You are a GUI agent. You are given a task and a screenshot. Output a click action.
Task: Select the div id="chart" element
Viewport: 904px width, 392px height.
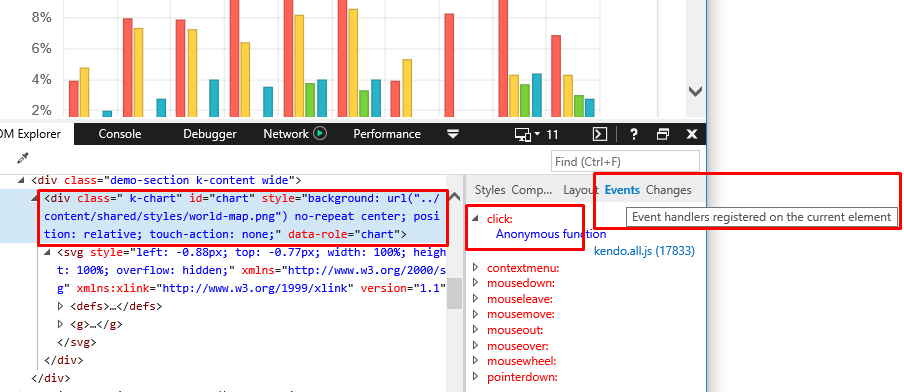[x=243, y=217]
